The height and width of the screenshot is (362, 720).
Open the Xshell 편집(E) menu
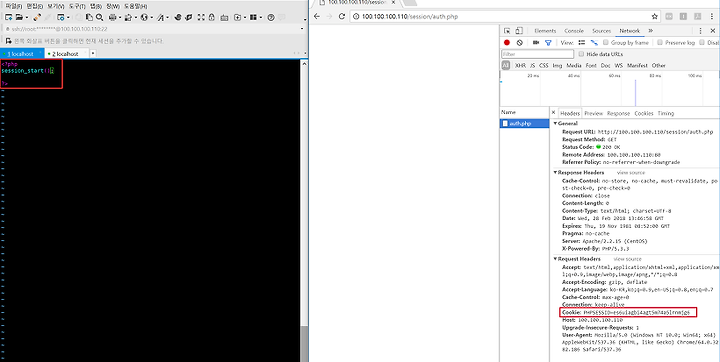coord(35,6)
